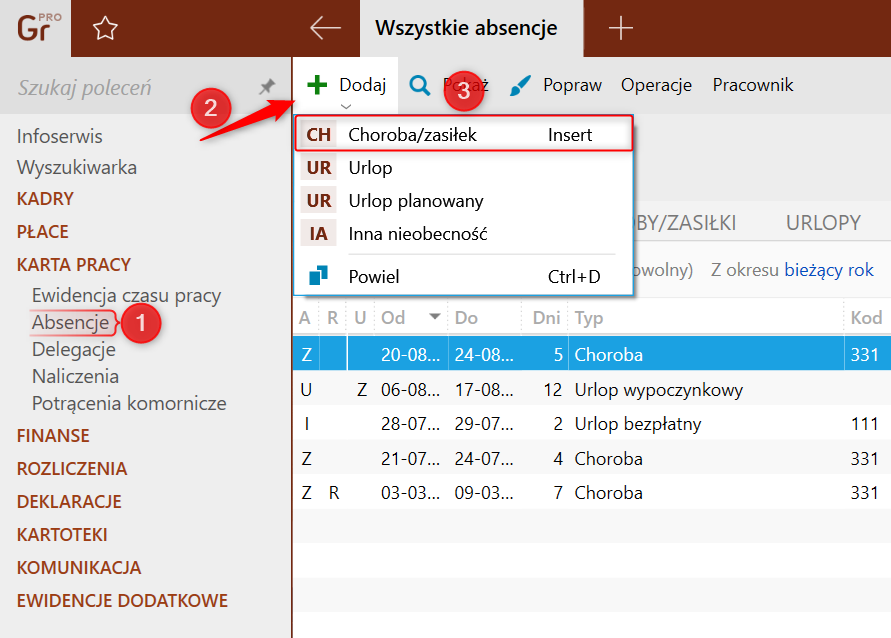This screenshot has height=638, width=891.
Task: Open Naliczenia in the sidebar
Action: (76, 376)
